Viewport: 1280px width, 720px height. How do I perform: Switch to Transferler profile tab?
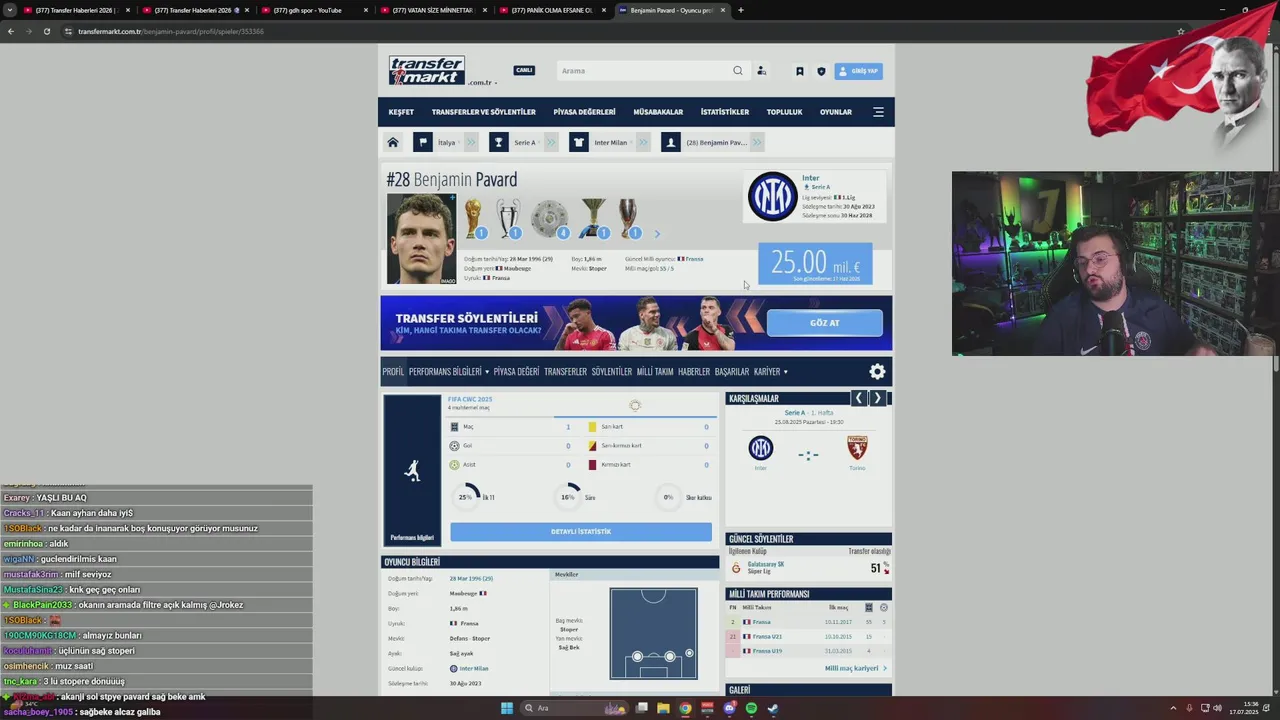tap(565, 372)
